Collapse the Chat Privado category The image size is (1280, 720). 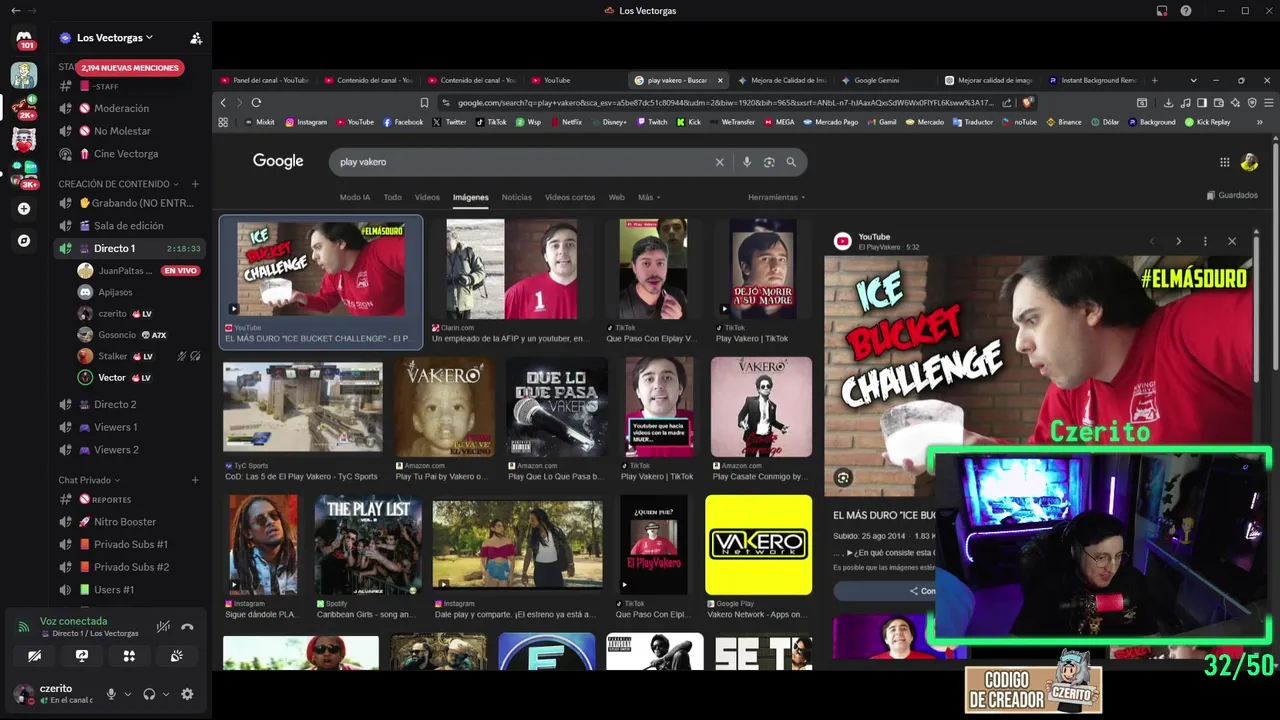88,480
